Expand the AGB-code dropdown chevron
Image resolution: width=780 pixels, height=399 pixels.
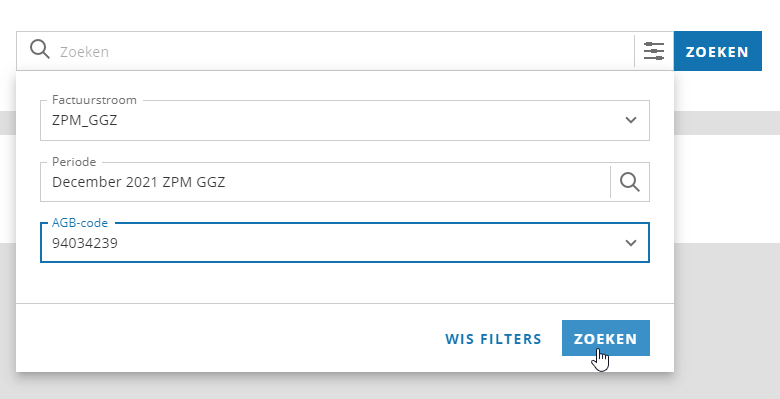click(x=631, y=243)
